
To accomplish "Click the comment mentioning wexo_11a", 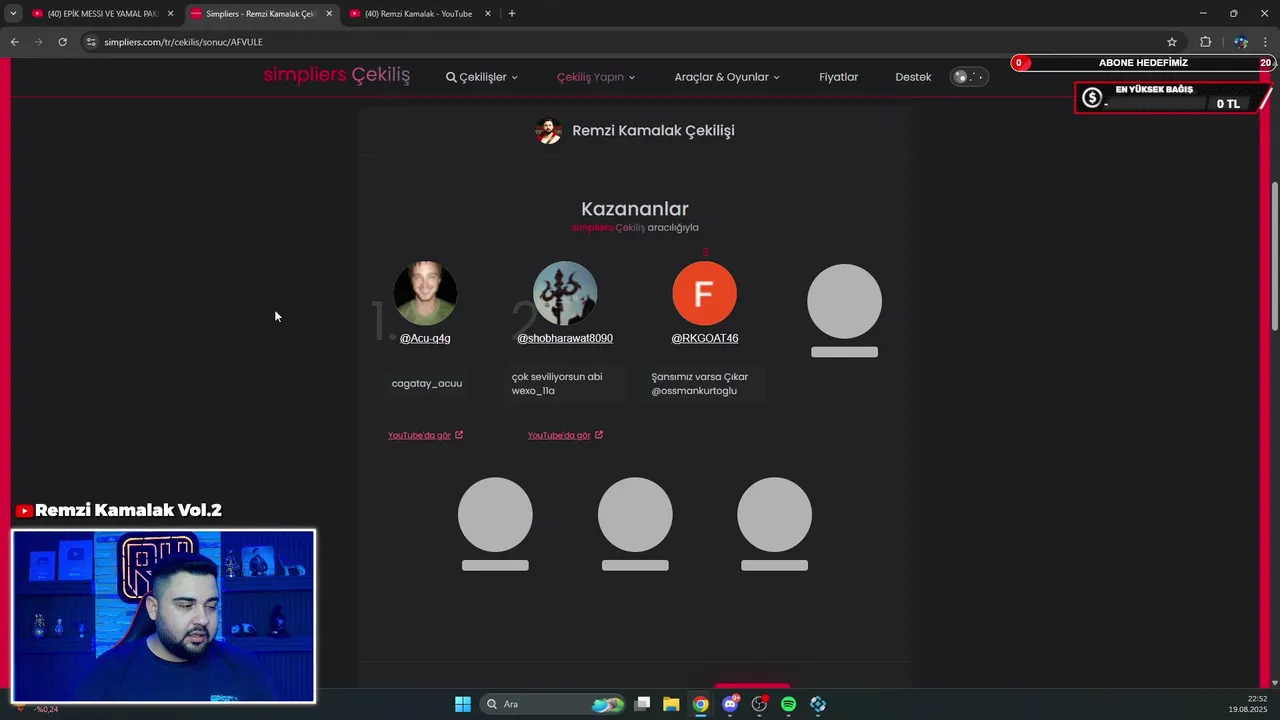I will click(x=557, y=384).
